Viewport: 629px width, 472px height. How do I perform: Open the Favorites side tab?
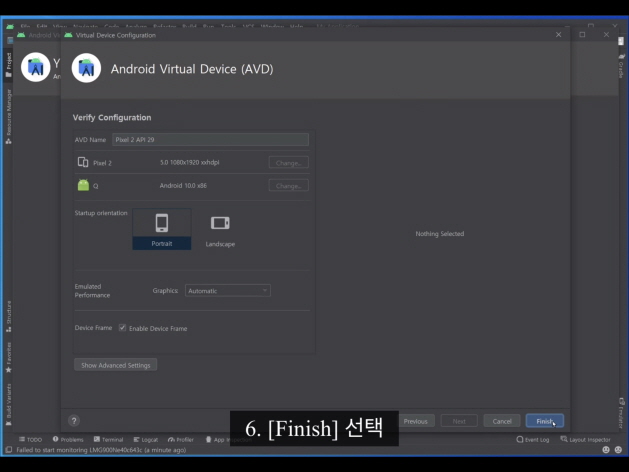coord(8,357)
